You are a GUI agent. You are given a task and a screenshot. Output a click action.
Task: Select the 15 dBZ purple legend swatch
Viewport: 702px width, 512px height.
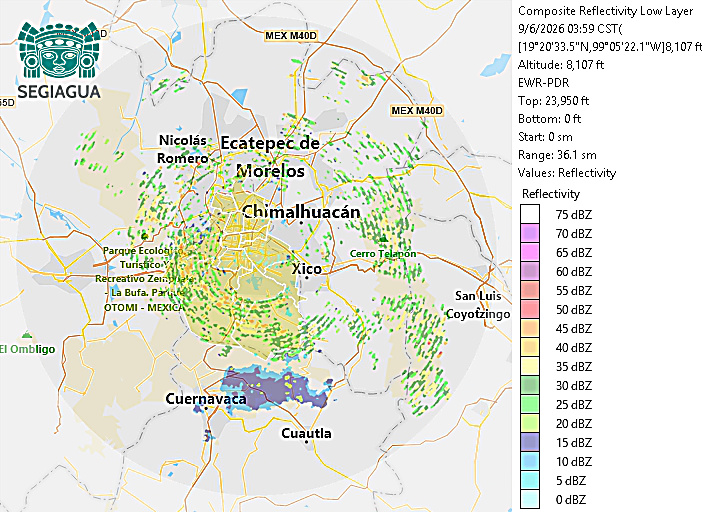tap(530, 442)
